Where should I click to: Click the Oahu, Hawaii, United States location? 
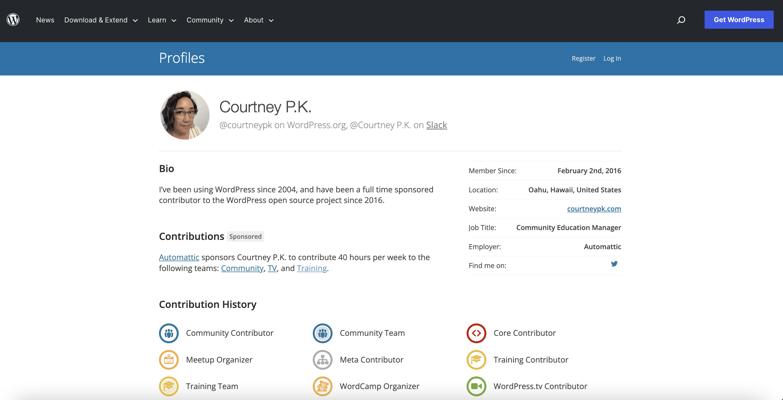click(x=575, y=190)
